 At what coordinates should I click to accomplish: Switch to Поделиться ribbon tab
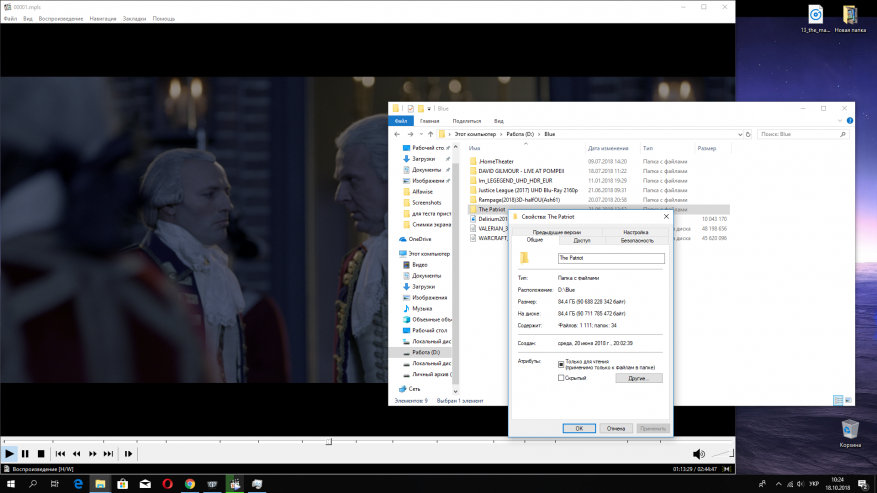(466, 121)
